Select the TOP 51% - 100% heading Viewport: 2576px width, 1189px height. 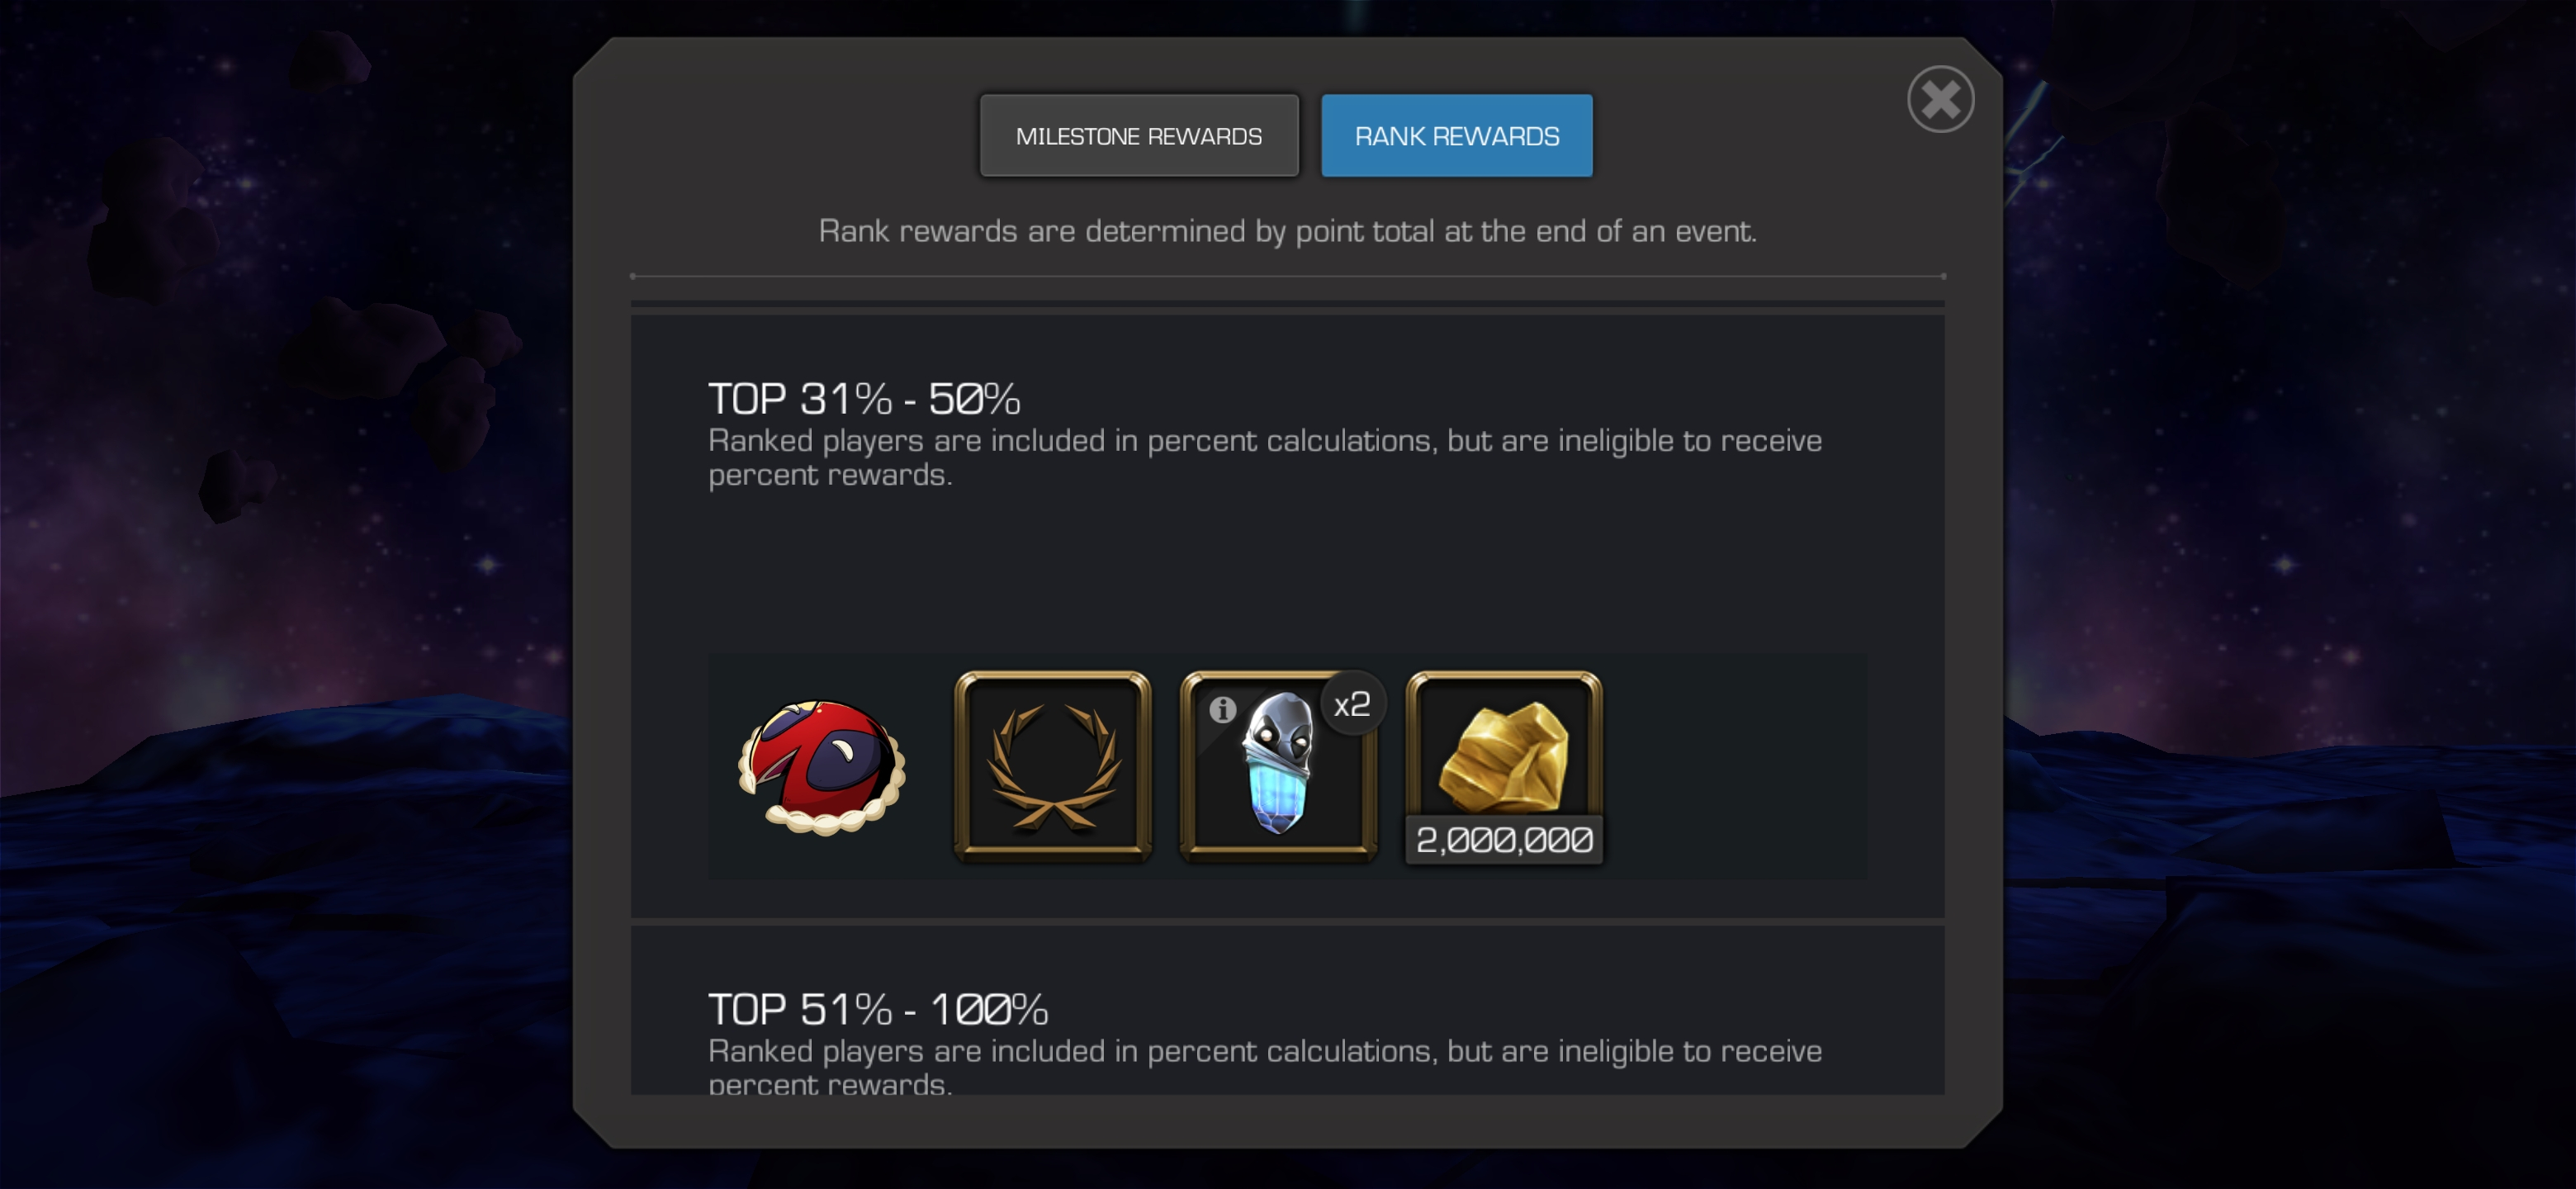[878, 1009]
